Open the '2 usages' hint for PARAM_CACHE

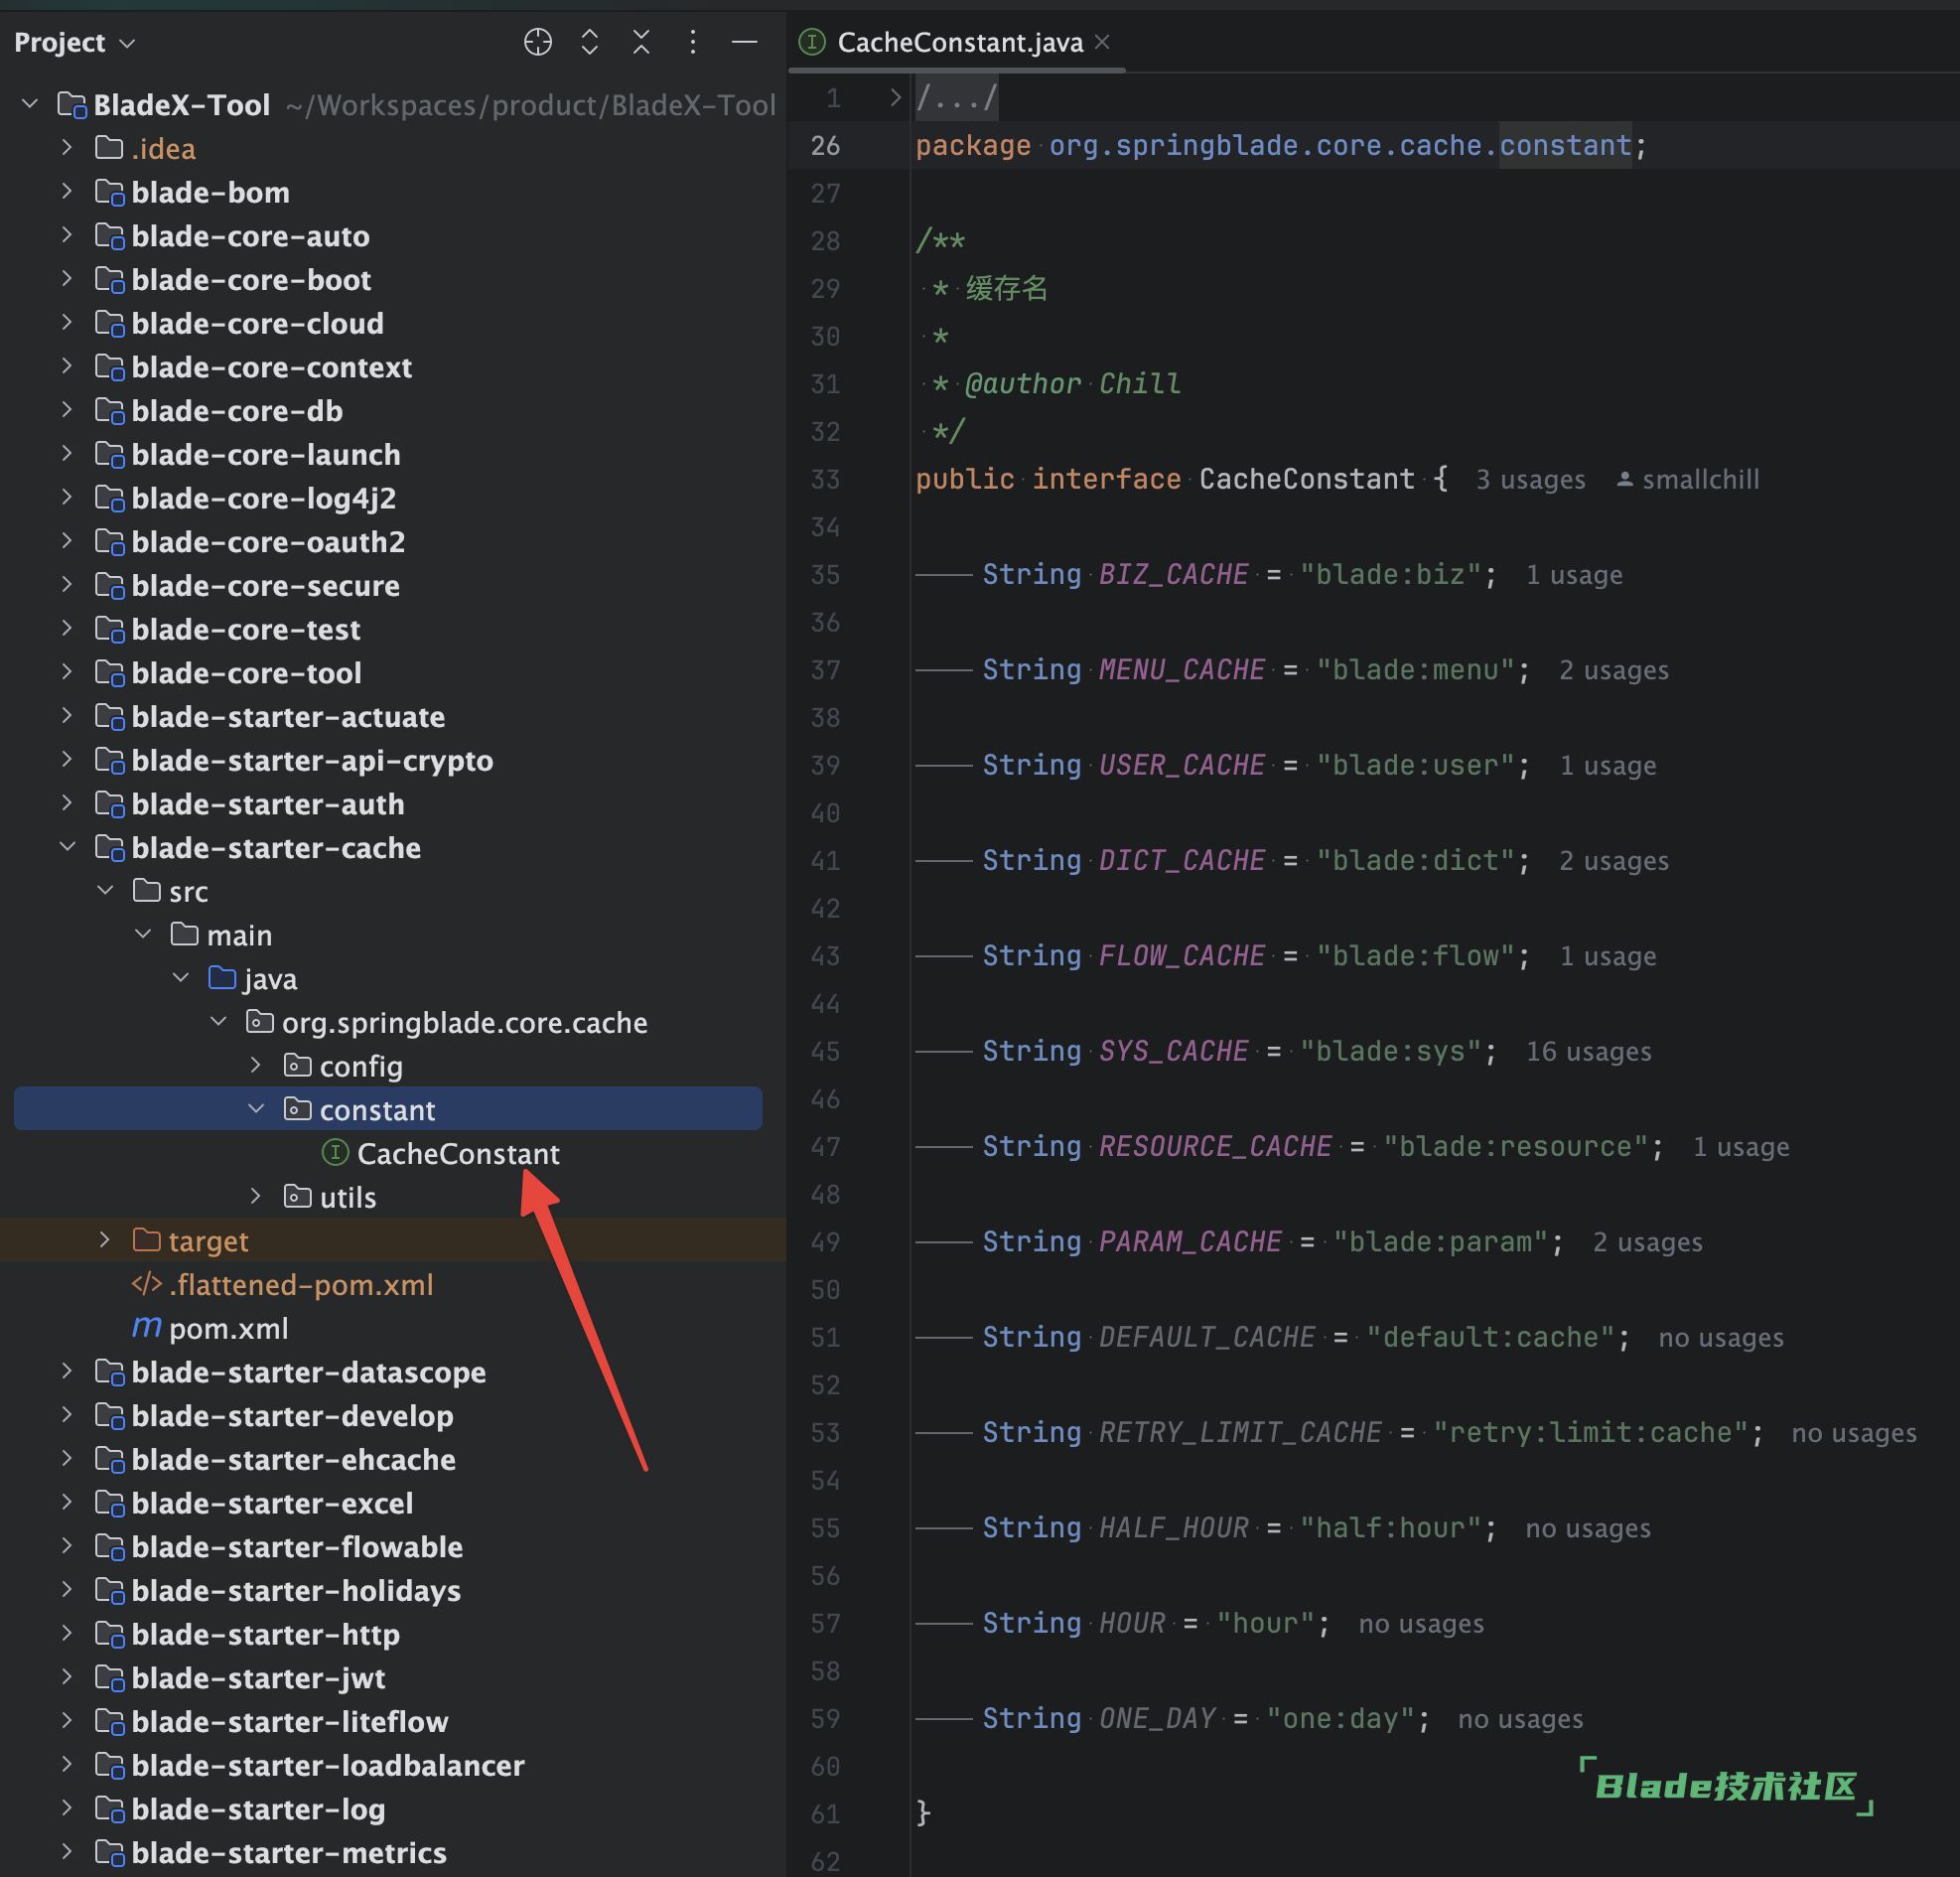pyautogui.click(x=1647, y=1243)
